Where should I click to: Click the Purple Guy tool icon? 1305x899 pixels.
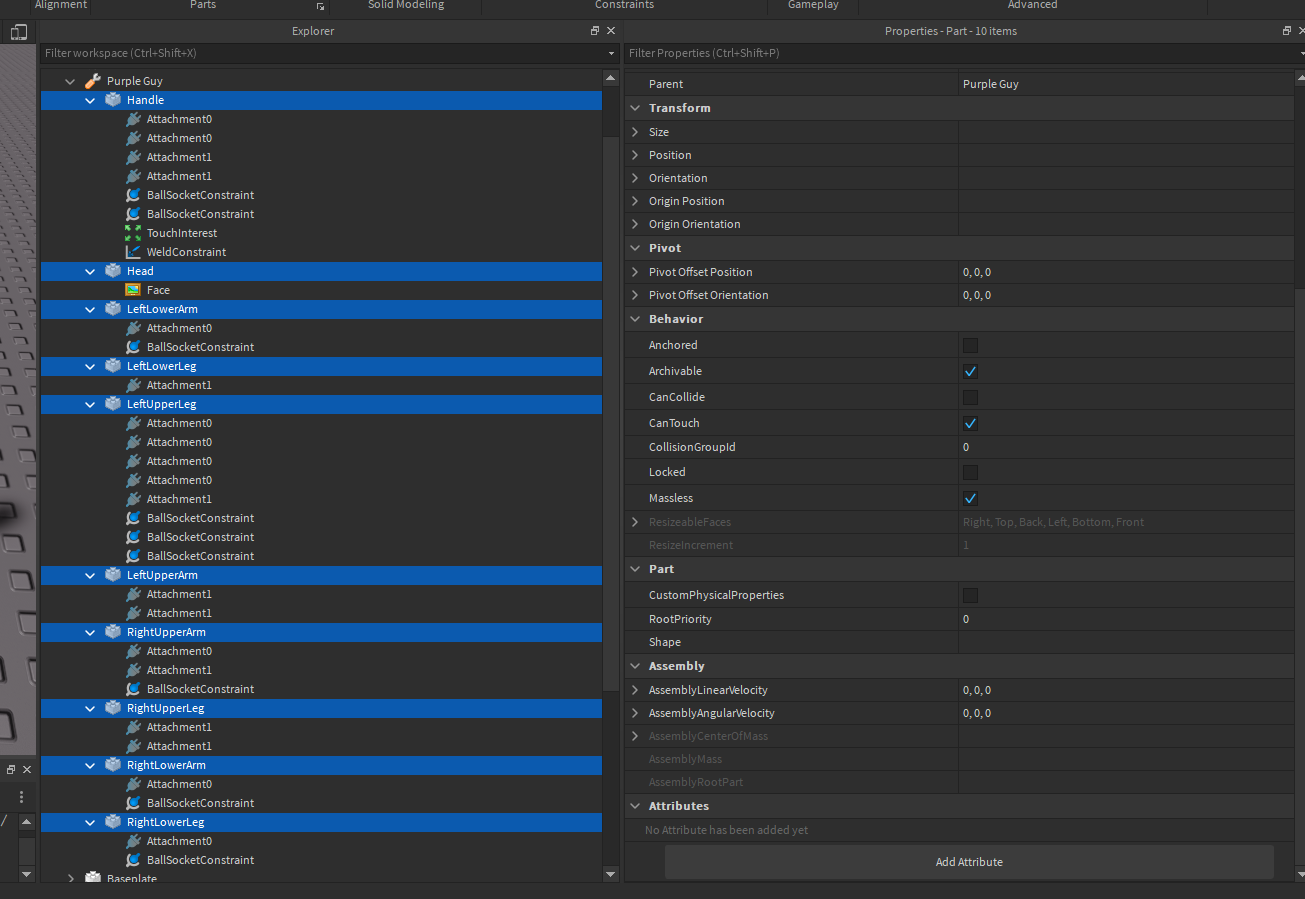pos(93,81)
